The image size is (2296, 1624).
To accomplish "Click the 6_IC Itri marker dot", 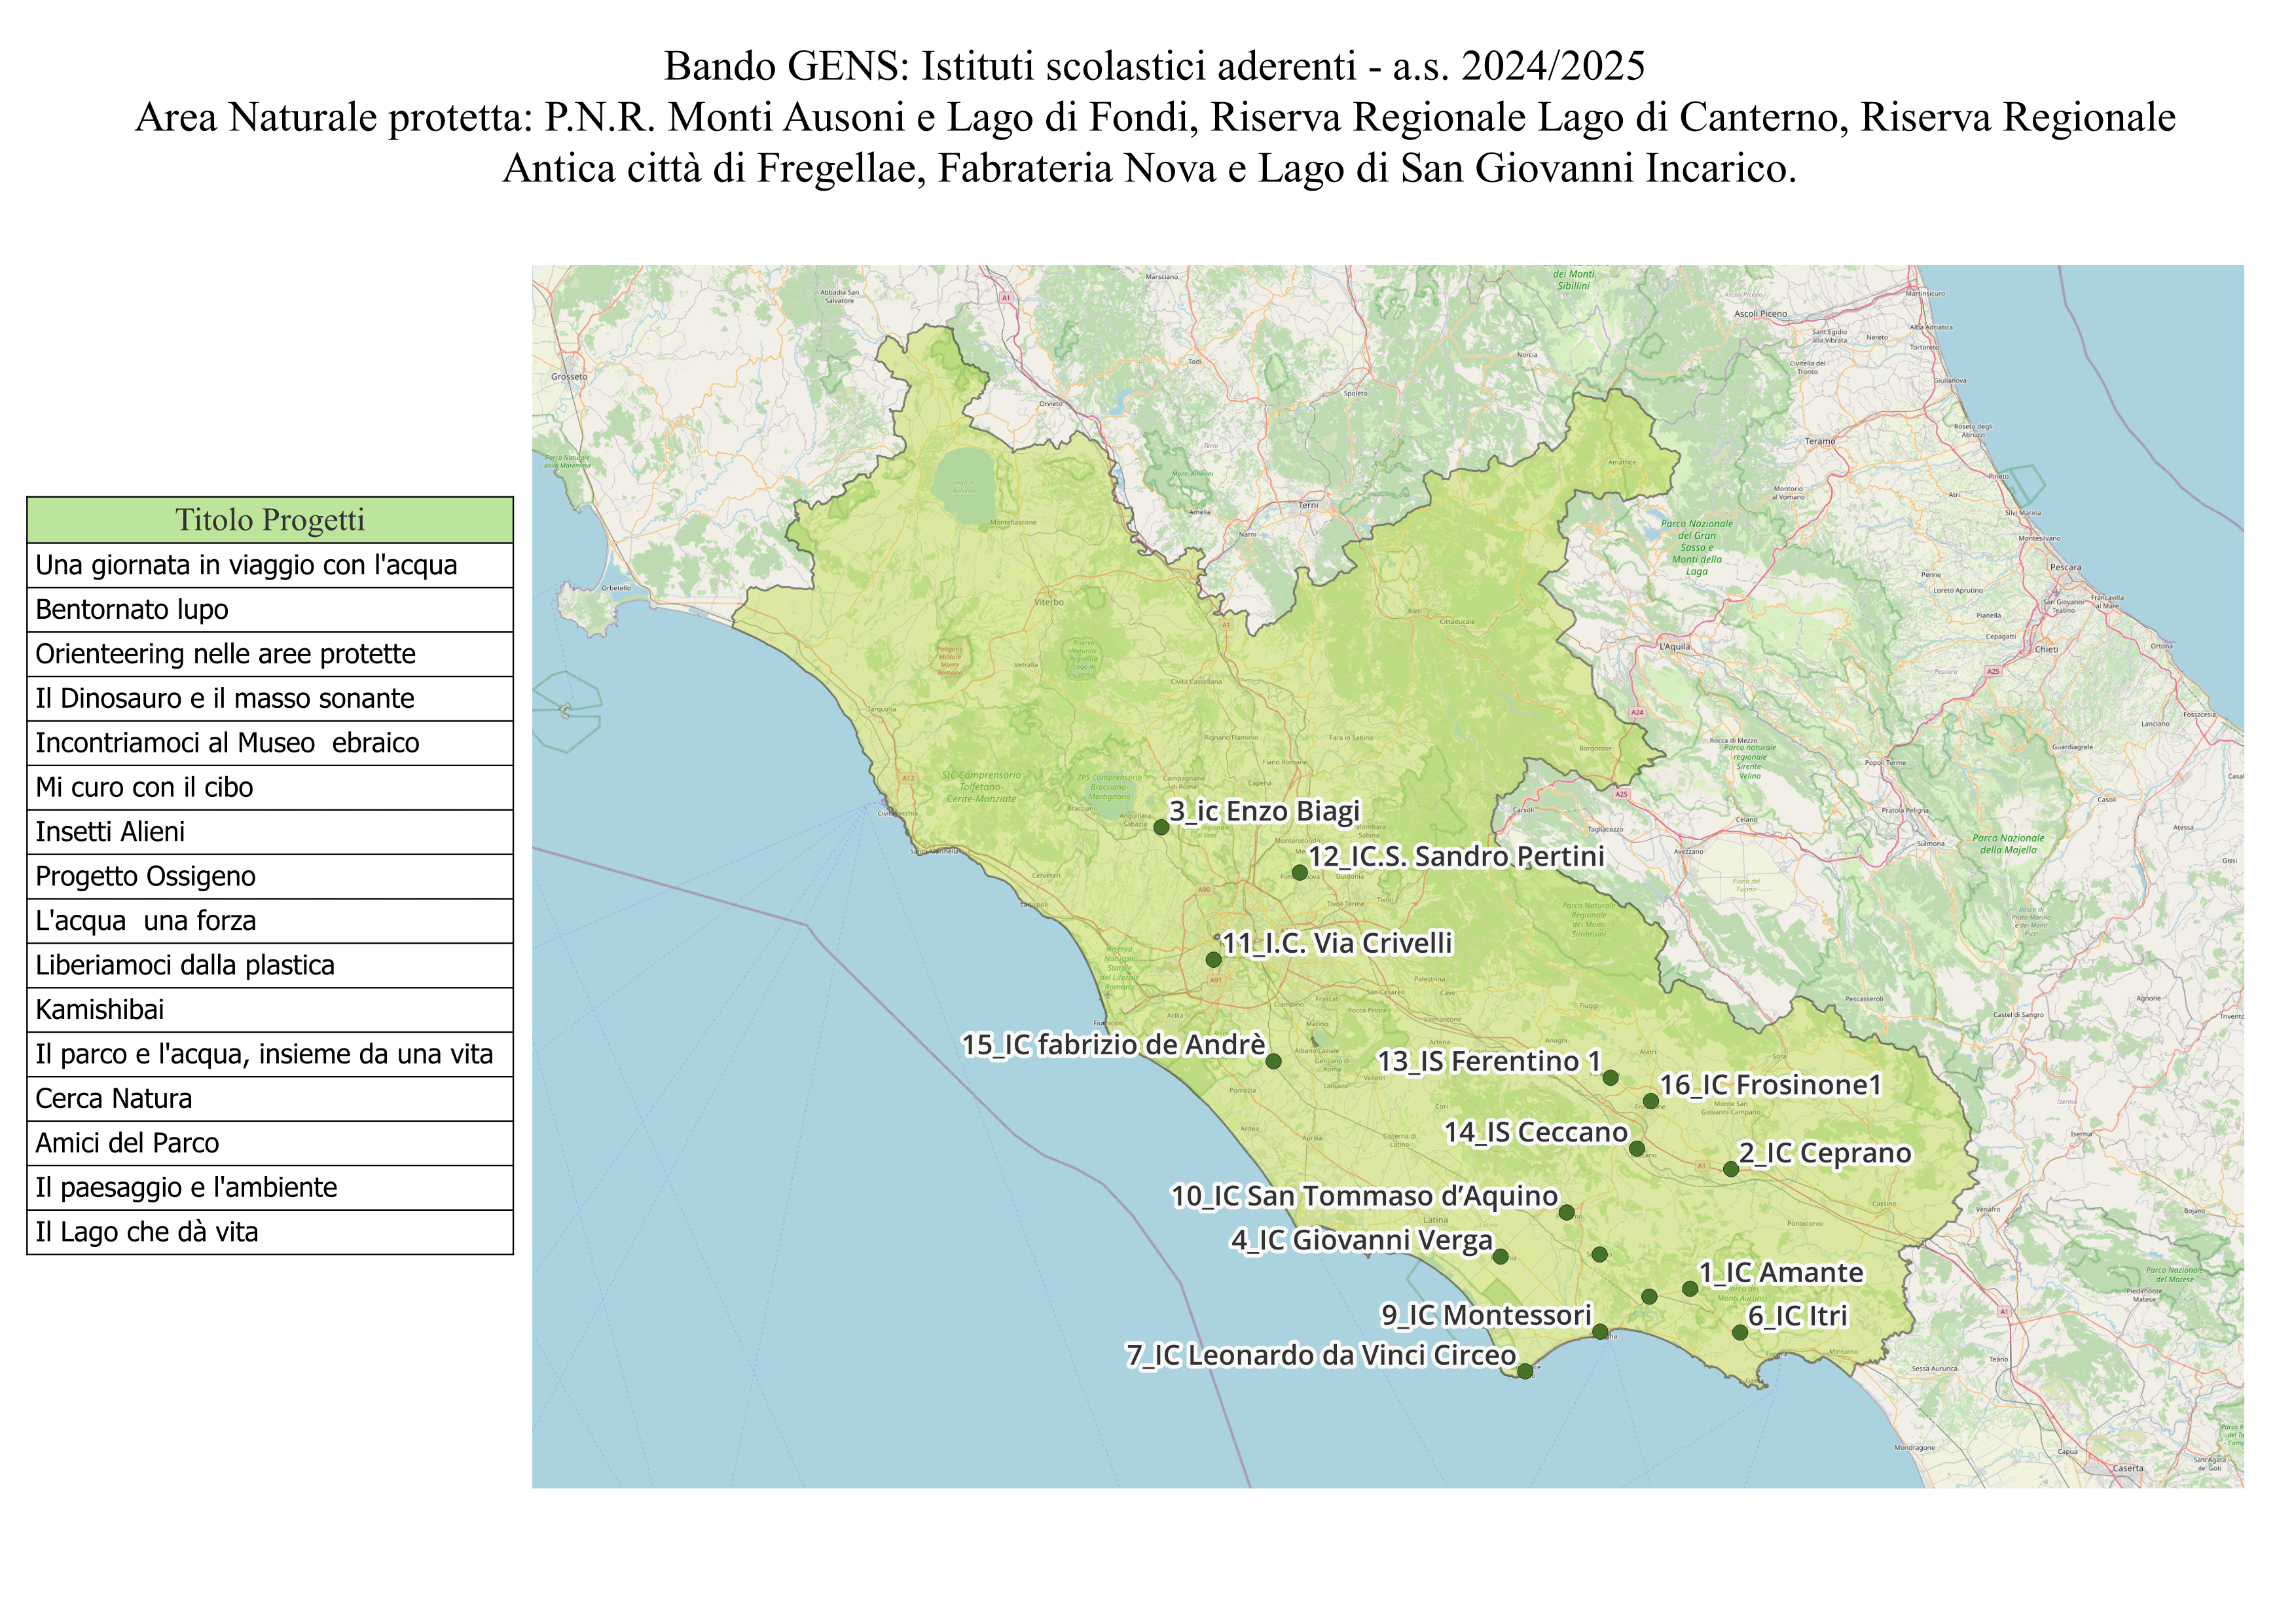I will click(1740, 1332).
